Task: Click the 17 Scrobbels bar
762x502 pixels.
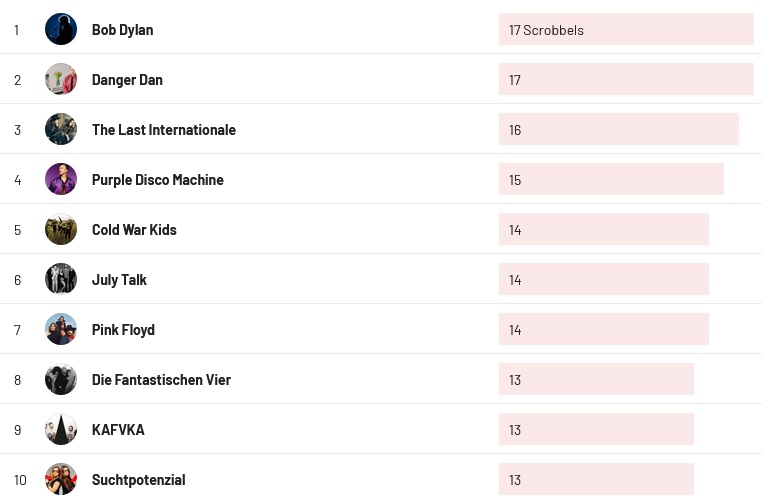Action: pyautogui.click(x=625, y=30)
